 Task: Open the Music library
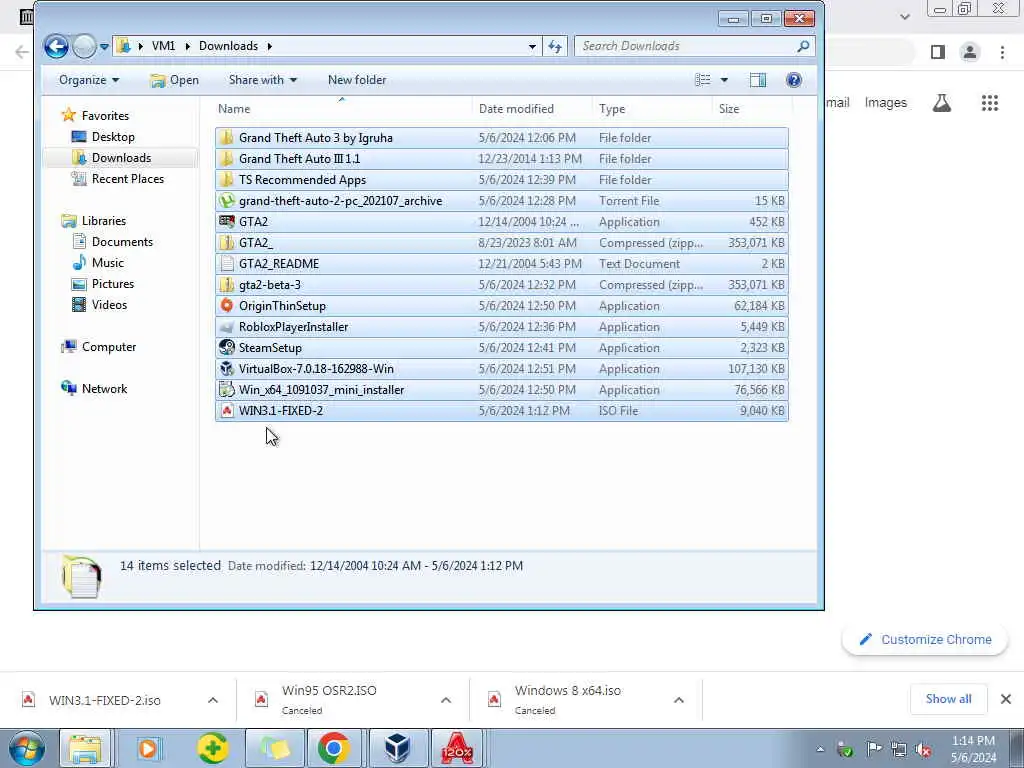click(107, 263)
